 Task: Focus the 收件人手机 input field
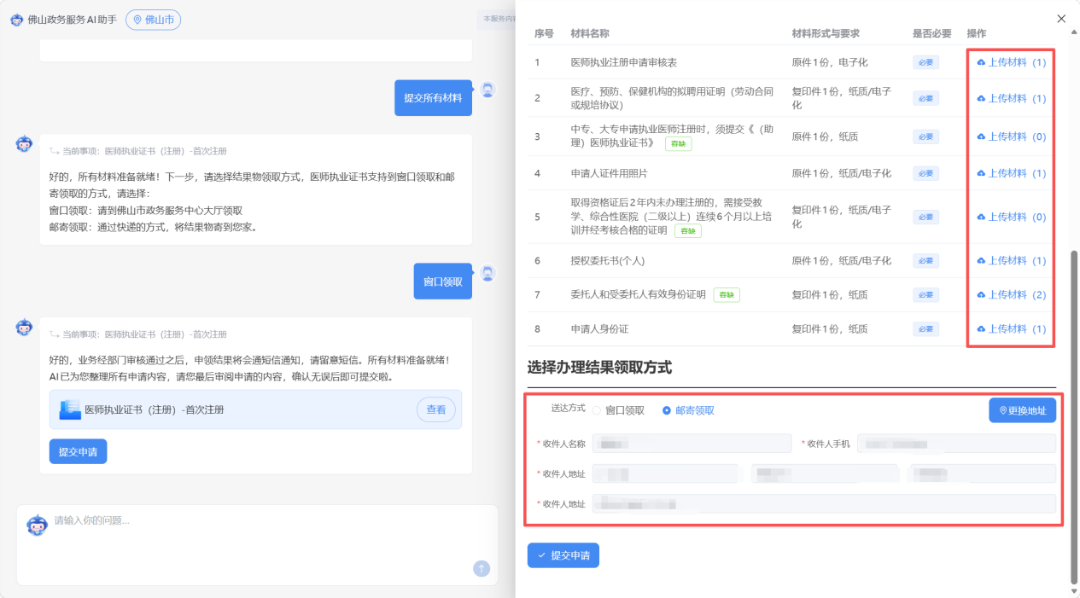coord(956,444)
